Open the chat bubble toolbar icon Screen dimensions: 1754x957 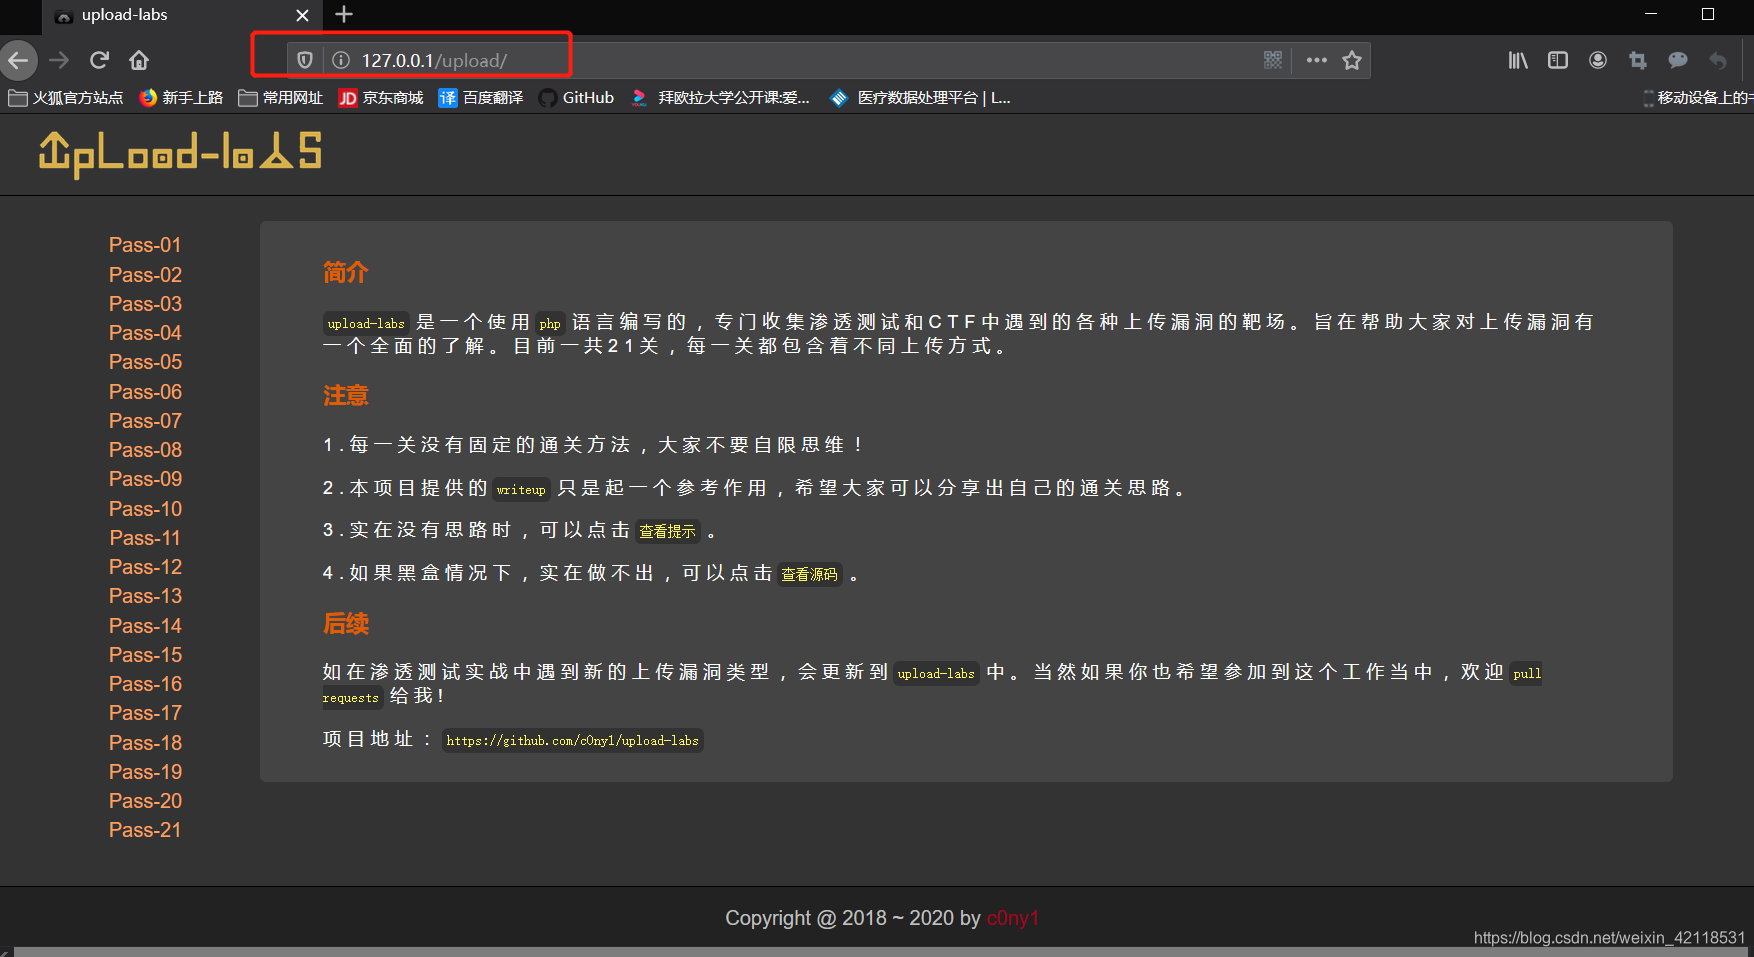(1678, 60)
